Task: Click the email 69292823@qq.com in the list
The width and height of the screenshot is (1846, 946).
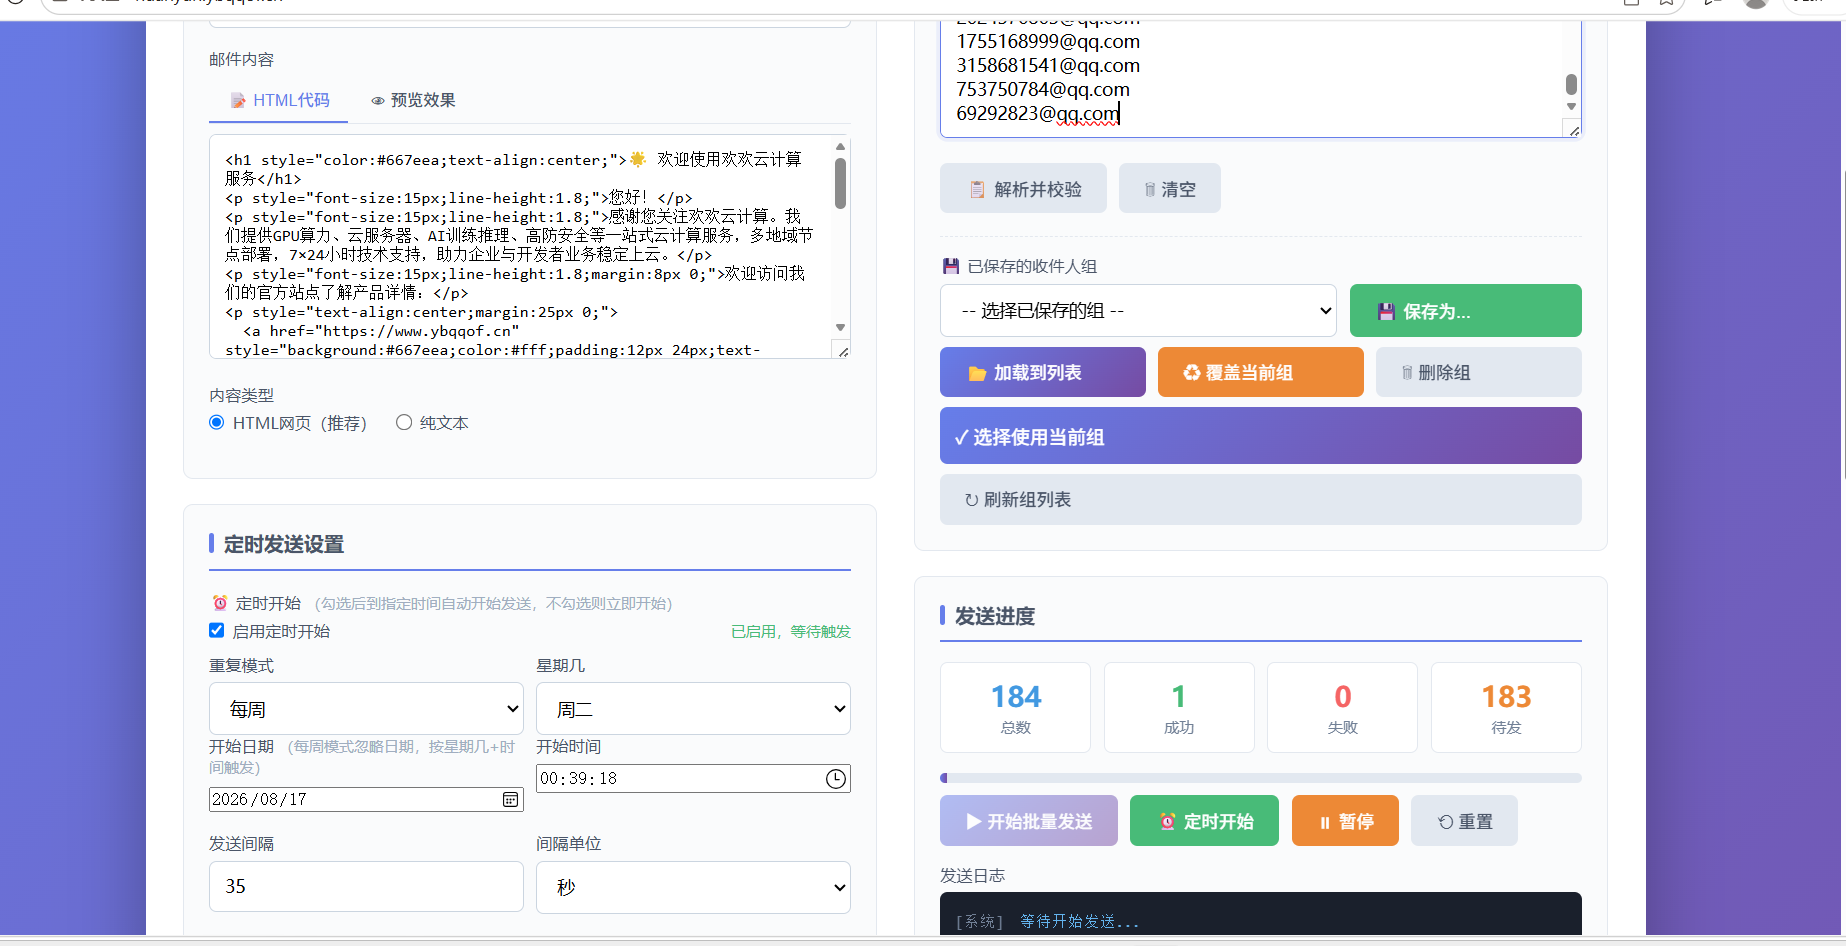Action: click(x=1037, y=113)
